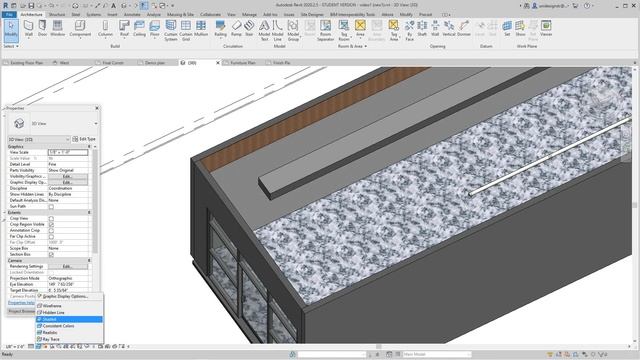Screen dimensions: 640x360
Task: Open the Manage ribbon tab
Action: point(249,14)
